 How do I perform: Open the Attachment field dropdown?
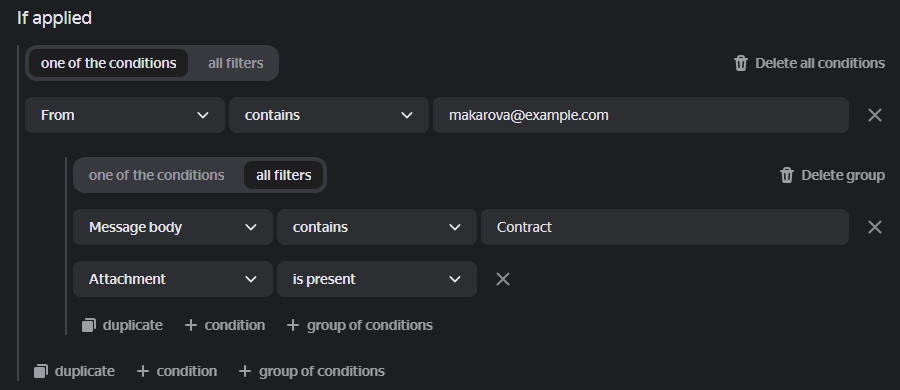[173, 279]
